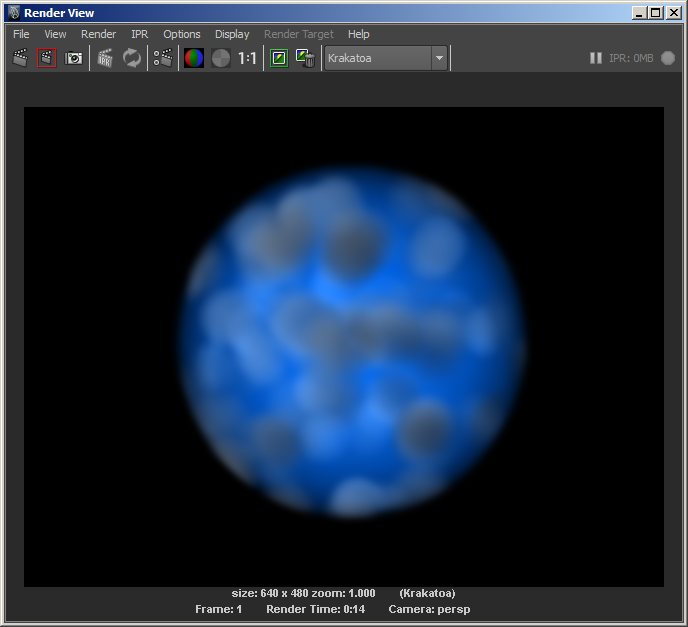This screenshot has height=627, width=688.
Task: Open the Krakatoa renderer dropdown
Action: point(386,58)
